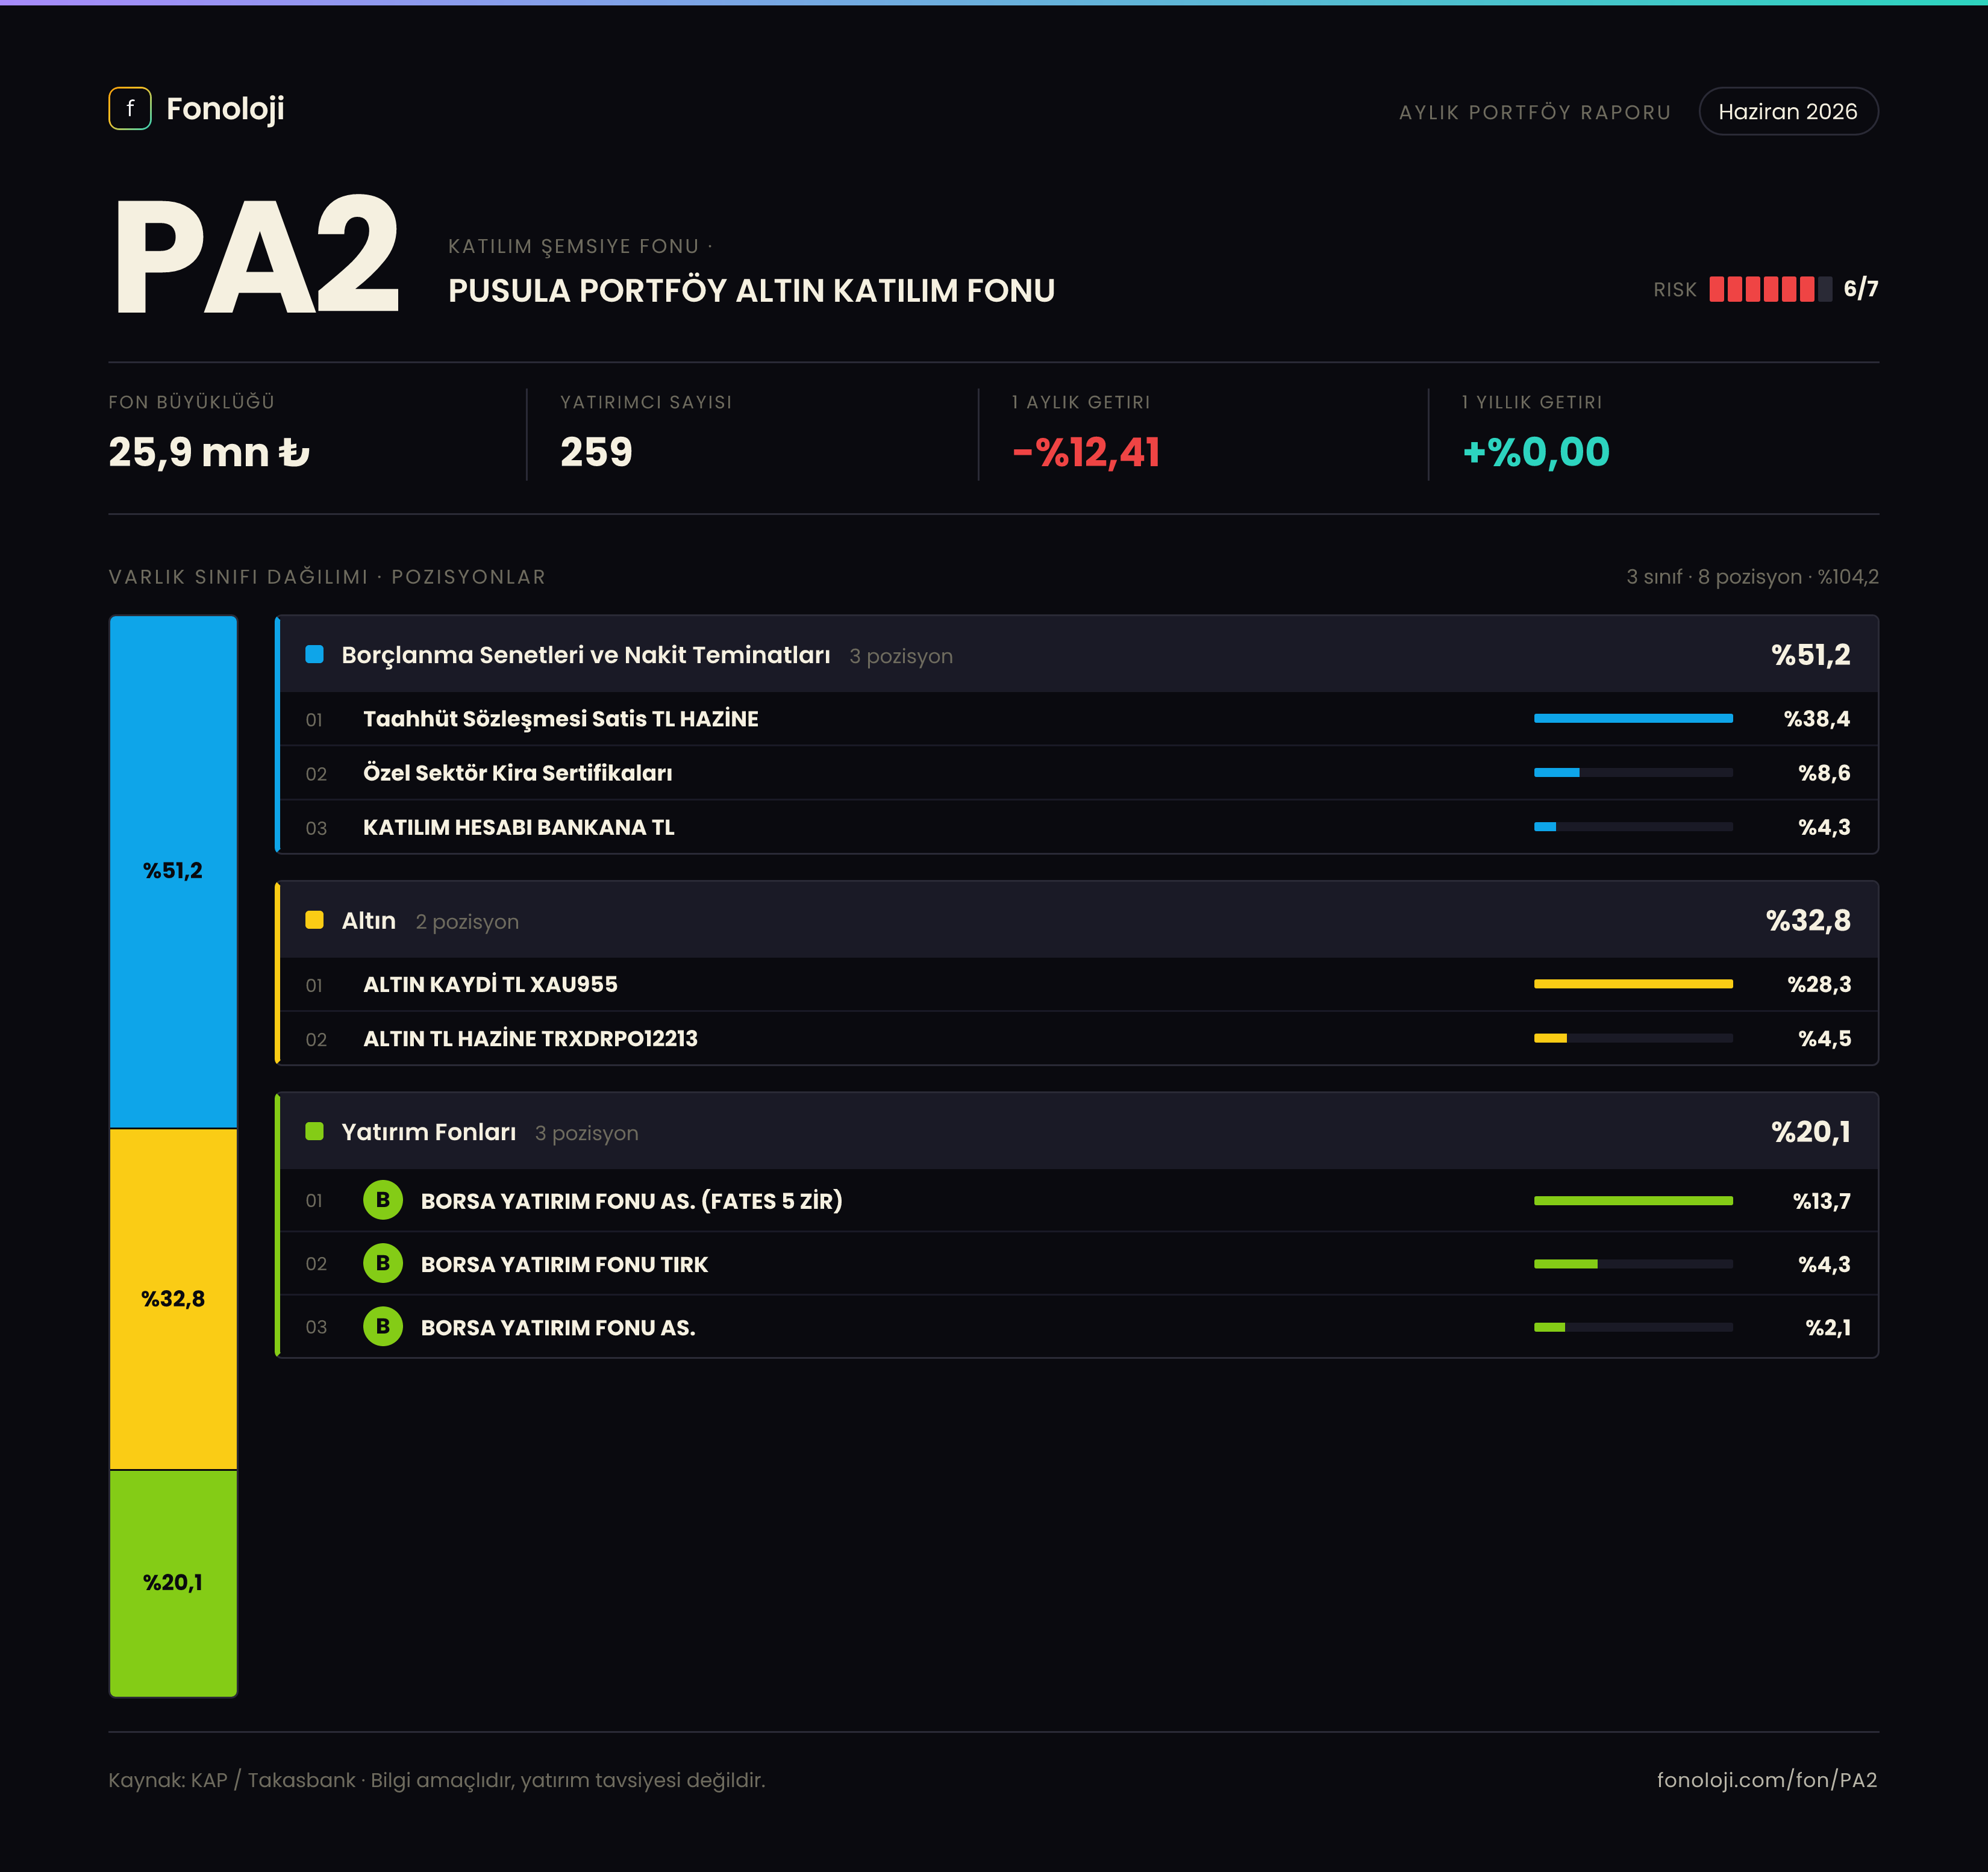The height and width of the screenshot is (1872, 1988).
Task: Click the %8,6 weight value
Action: point(1824,773)
